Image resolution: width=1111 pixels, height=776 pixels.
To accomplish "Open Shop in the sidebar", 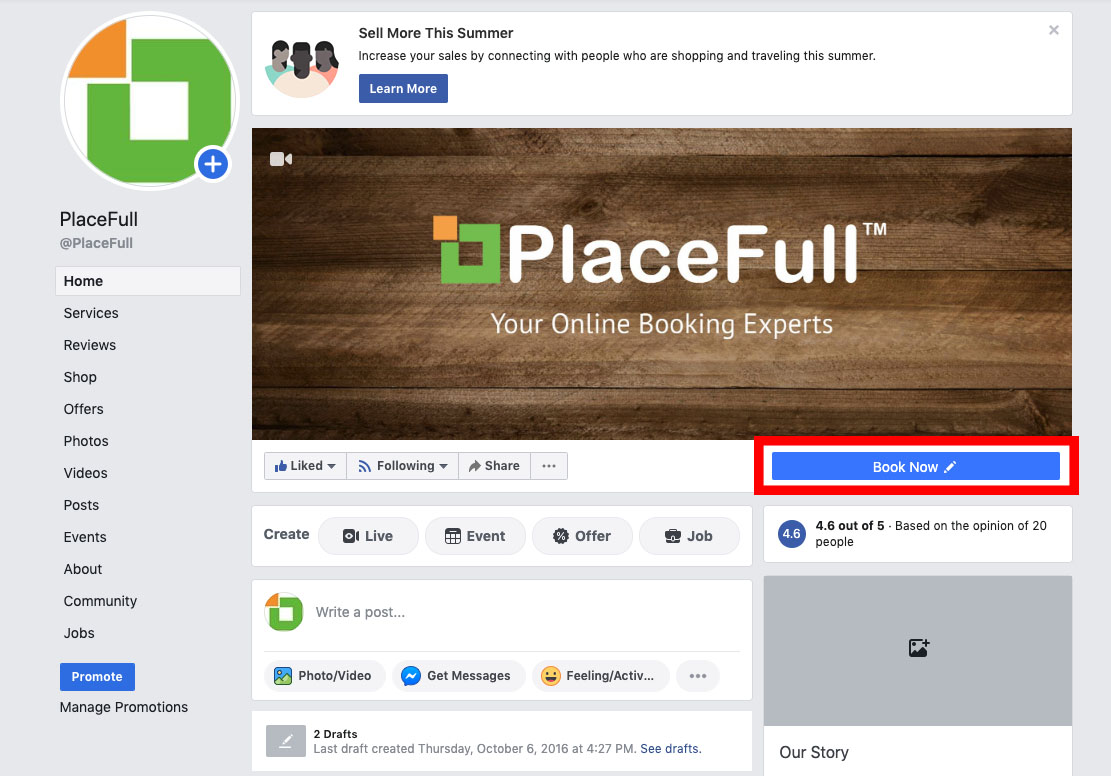I will (80, 377).
